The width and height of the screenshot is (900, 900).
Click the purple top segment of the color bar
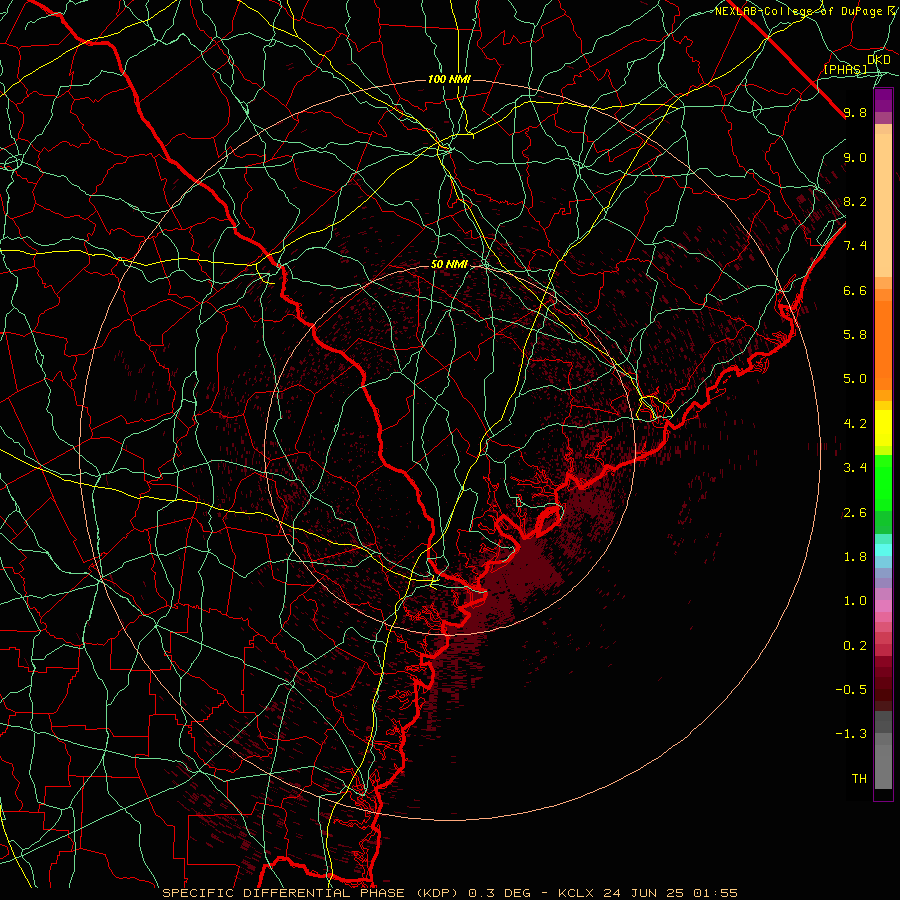point(883,100)
